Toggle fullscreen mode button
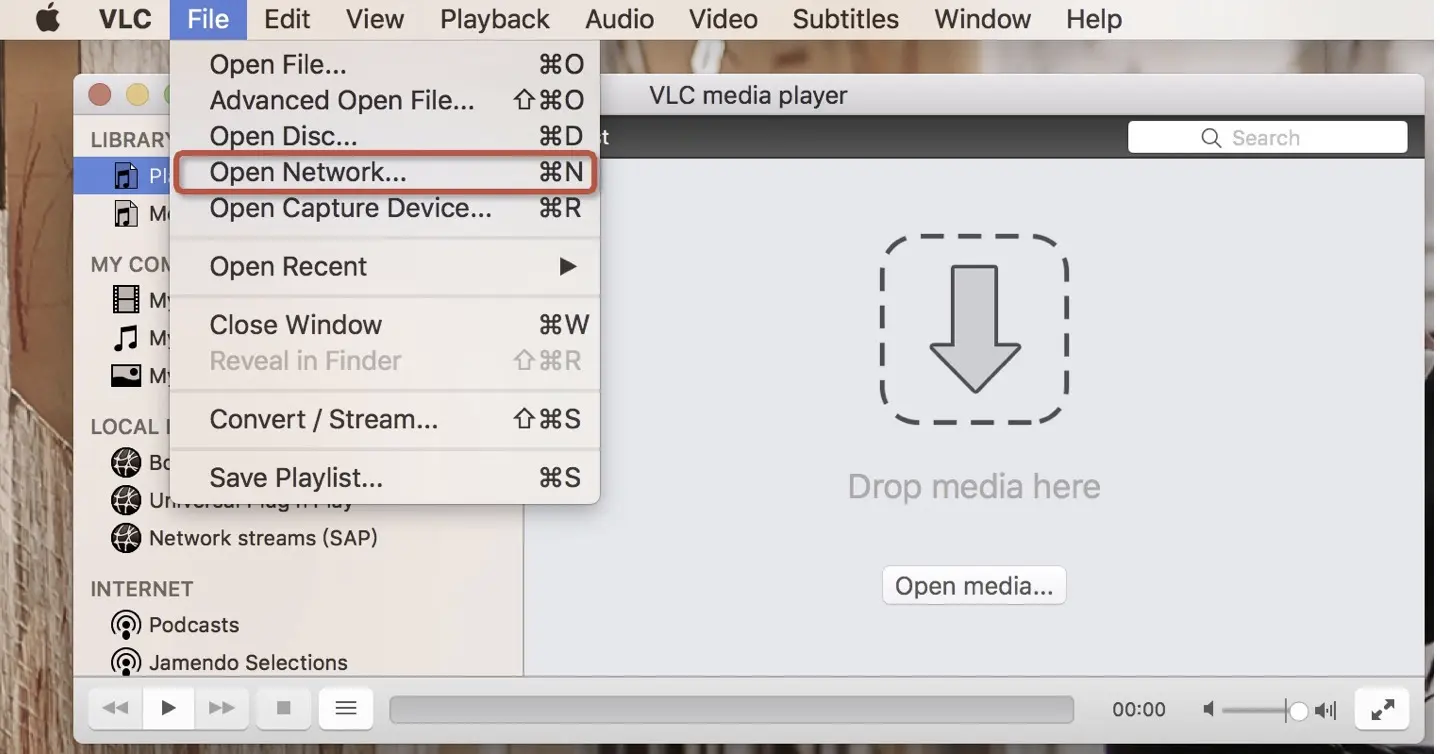1440x754 pixels. [x=1382, y=709]
